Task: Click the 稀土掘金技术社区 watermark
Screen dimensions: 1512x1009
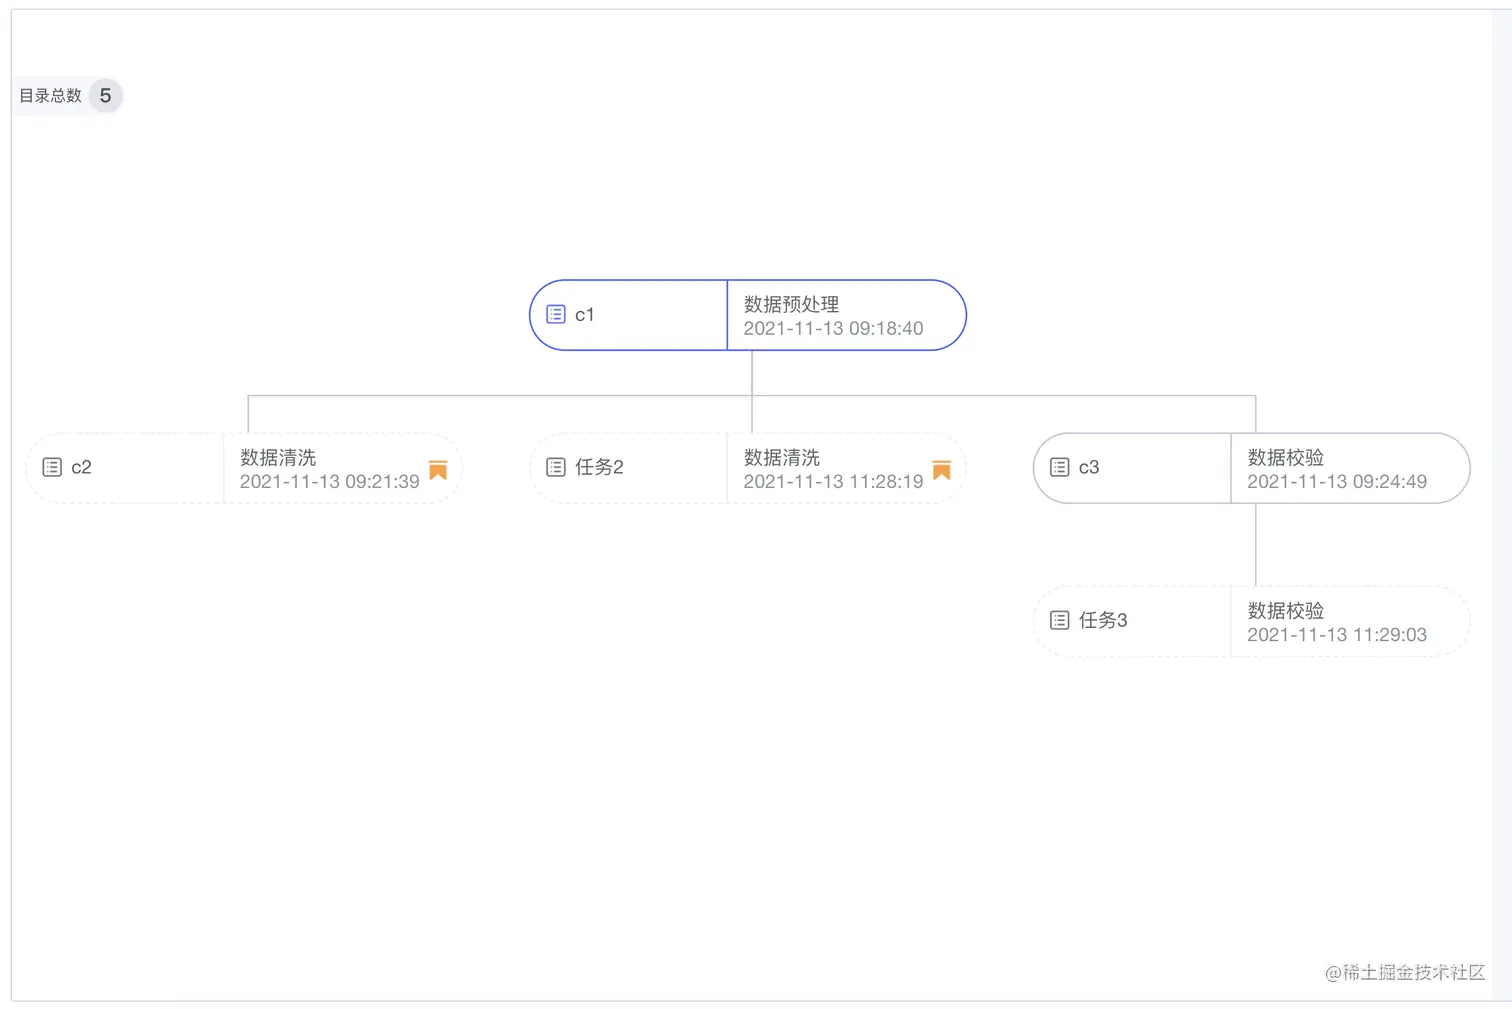Action: [x=1405, y=972]
